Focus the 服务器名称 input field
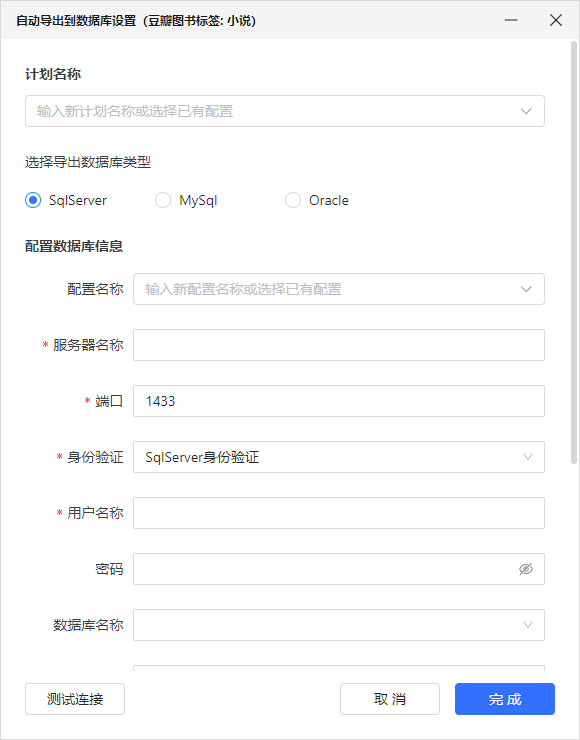 point(339,345)
